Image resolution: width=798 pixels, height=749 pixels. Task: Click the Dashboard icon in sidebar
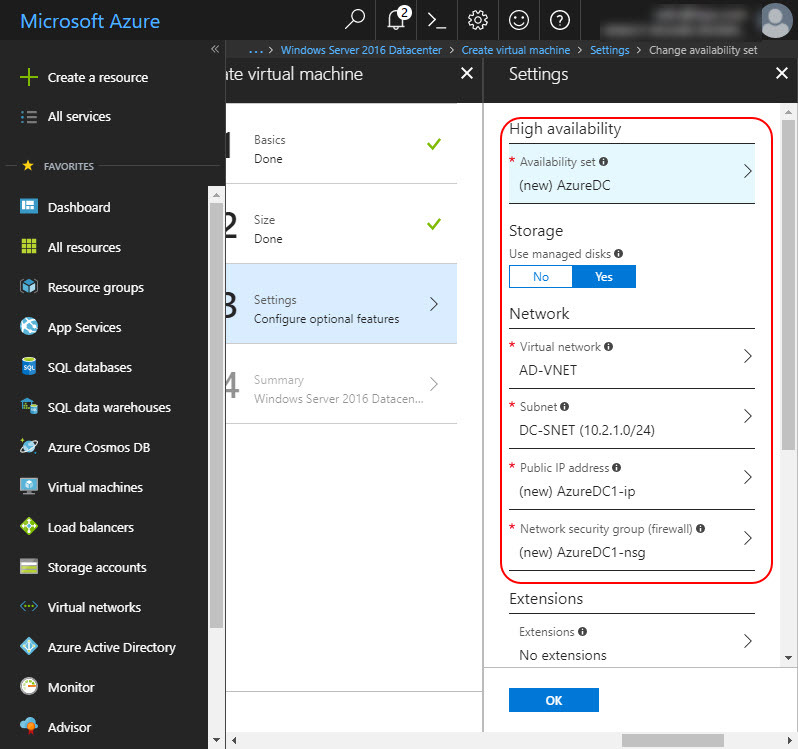point(29,207)
